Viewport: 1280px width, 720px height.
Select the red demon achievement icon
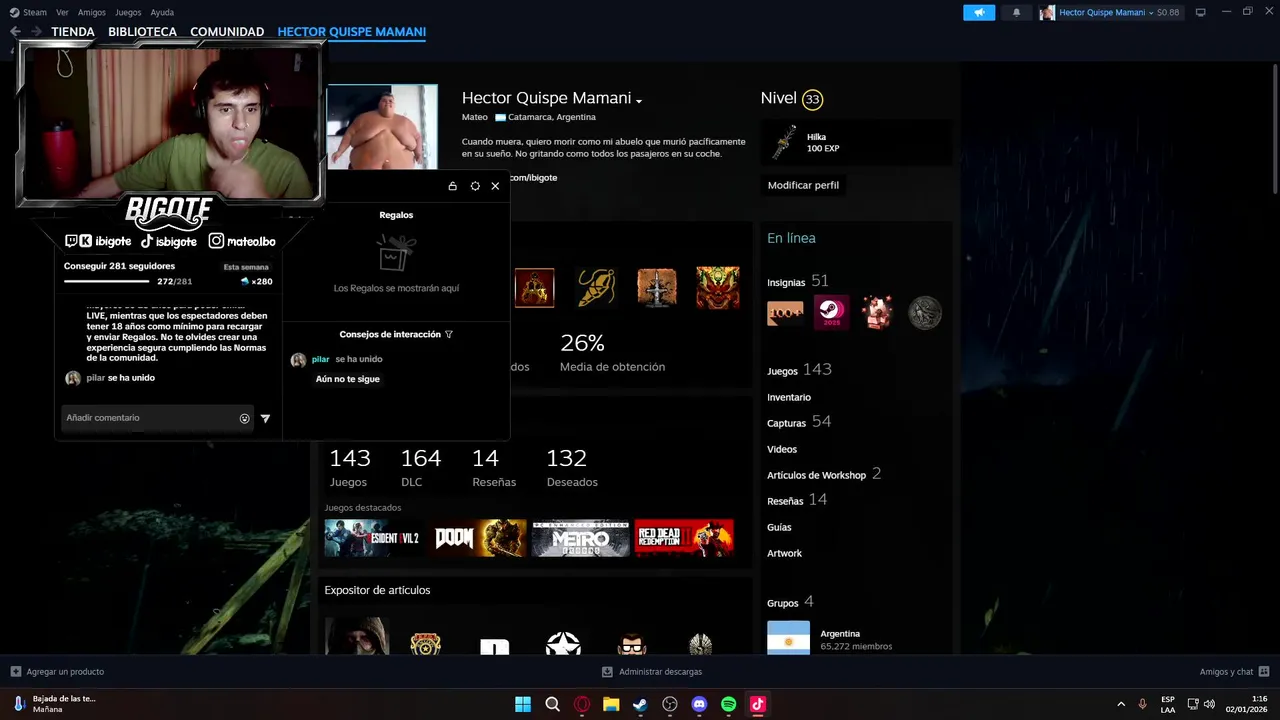pyautogui.click(x=534, y=288)
